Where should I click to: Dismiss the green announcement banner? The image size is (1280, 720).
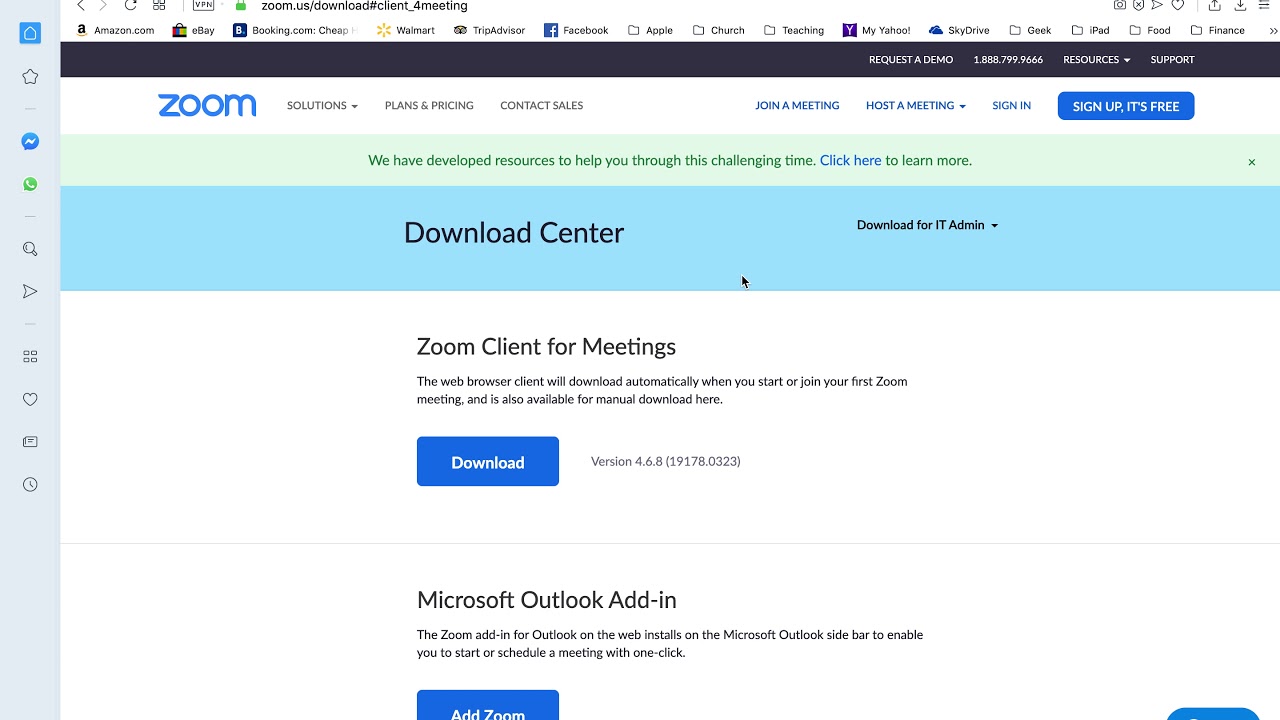coord(1251,162)
